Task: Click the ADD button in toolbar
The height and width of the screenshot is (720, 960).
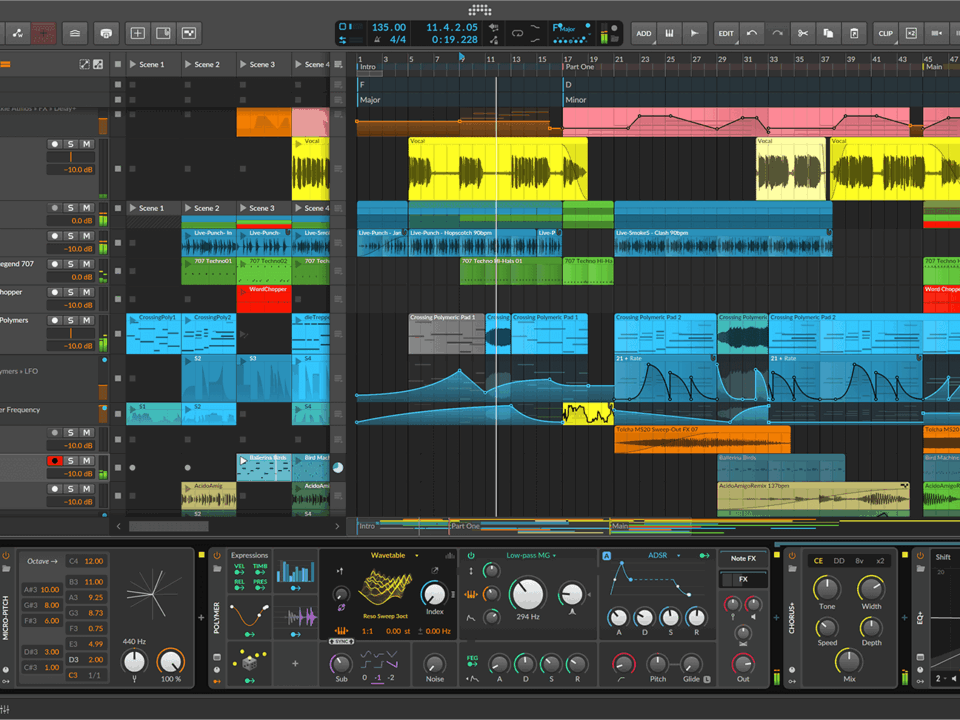Action: (644, 33)
